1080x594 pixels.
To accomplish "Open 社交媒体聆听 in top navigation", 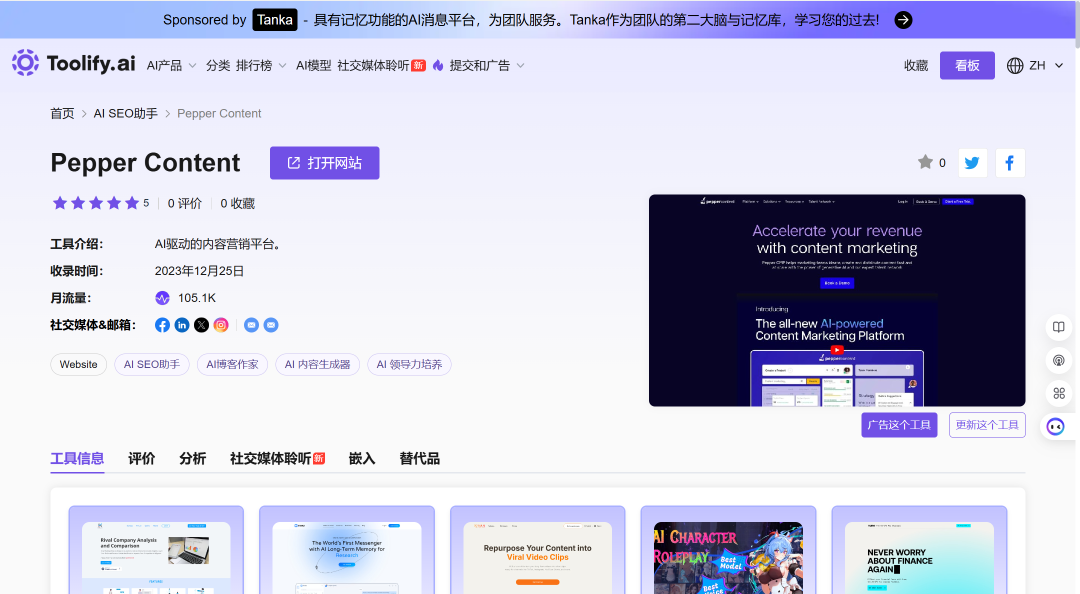I will tap(381, 65).
